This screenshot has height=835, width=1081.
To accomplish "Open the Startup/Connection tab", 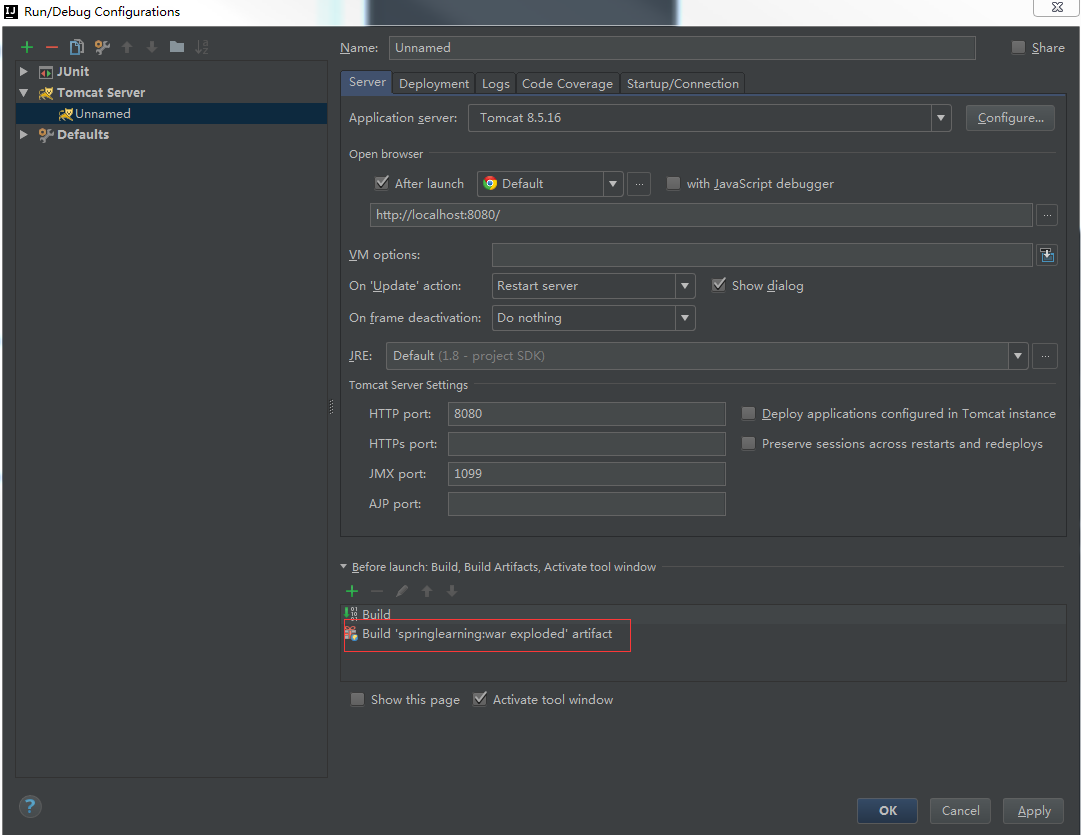I will 683,84.
